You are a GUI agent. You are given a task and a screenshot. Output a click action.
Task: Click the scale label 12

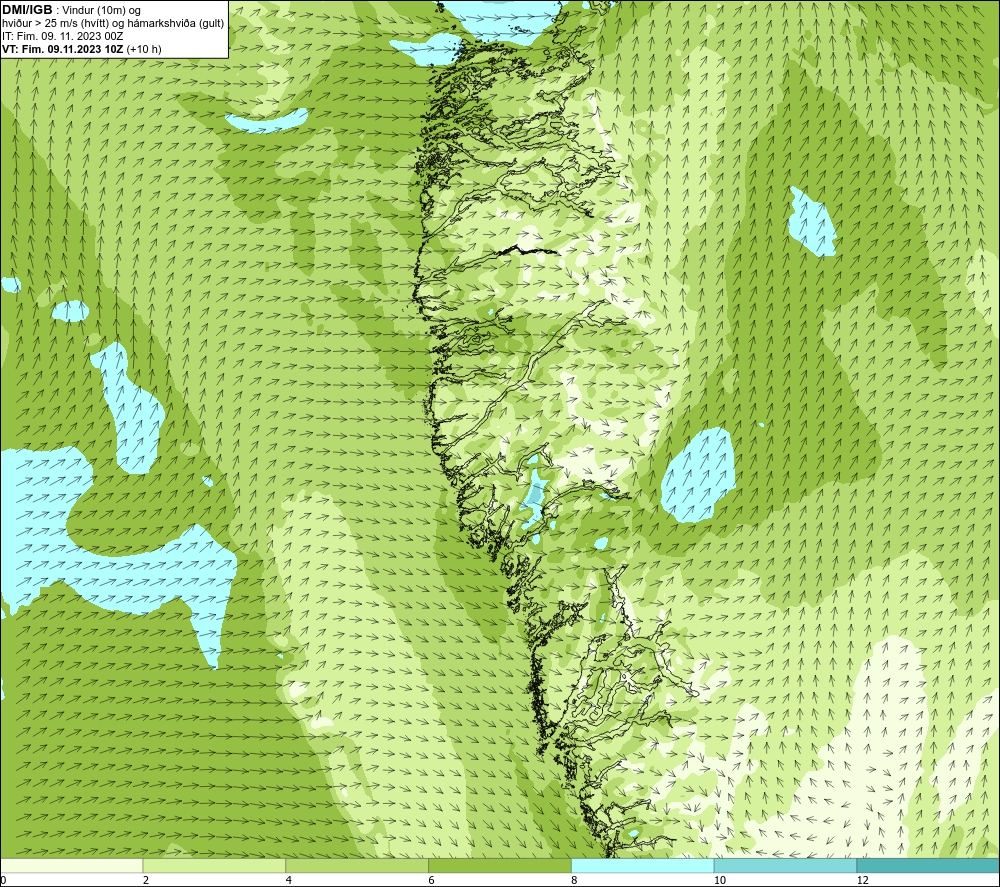(863, 880)
